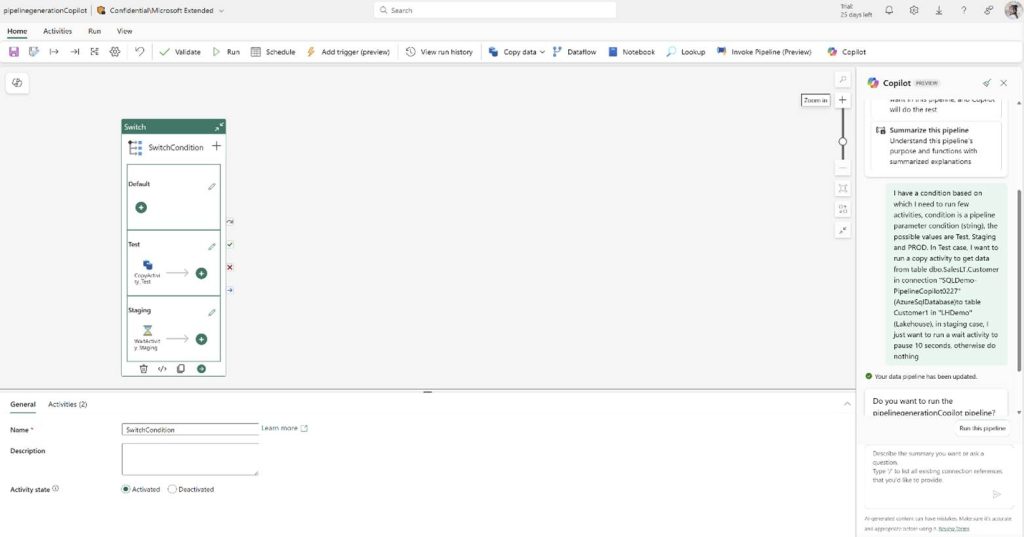Expand the Copy data dropdown arrow
The image size is (1024, 537).
(x=542, y=52)
